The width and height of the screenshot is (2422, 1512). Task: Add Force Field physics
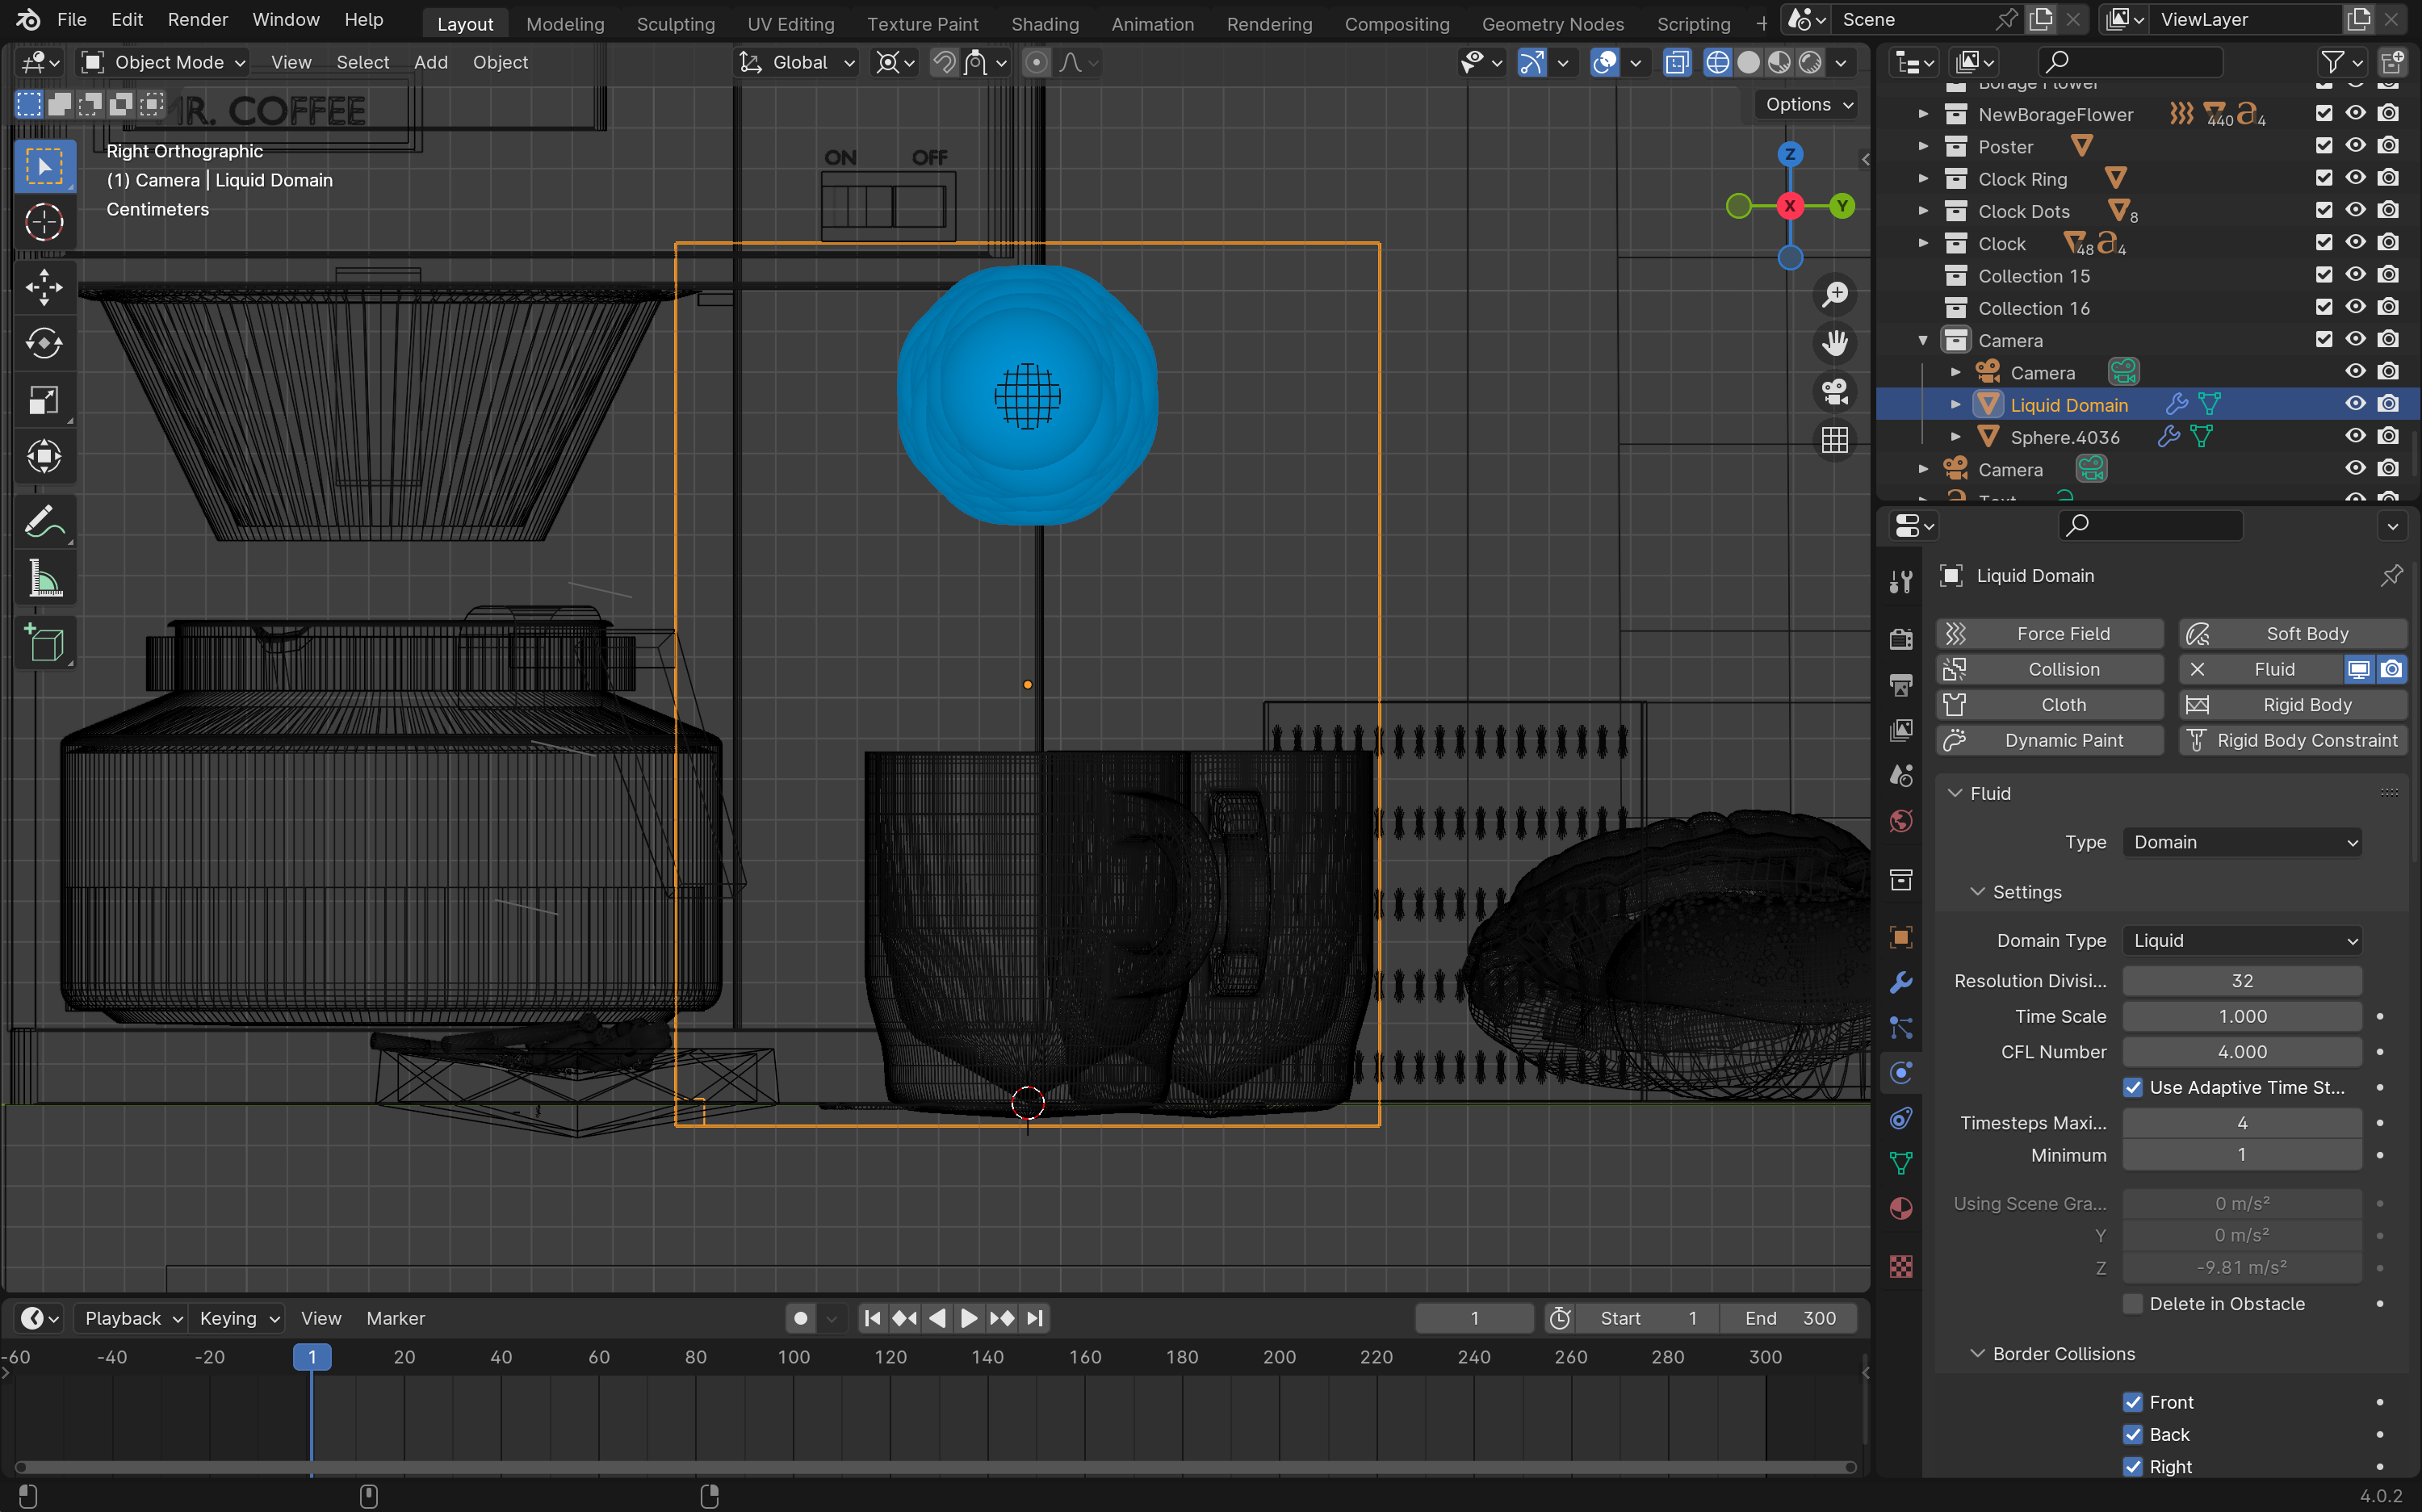point(2050,633)
